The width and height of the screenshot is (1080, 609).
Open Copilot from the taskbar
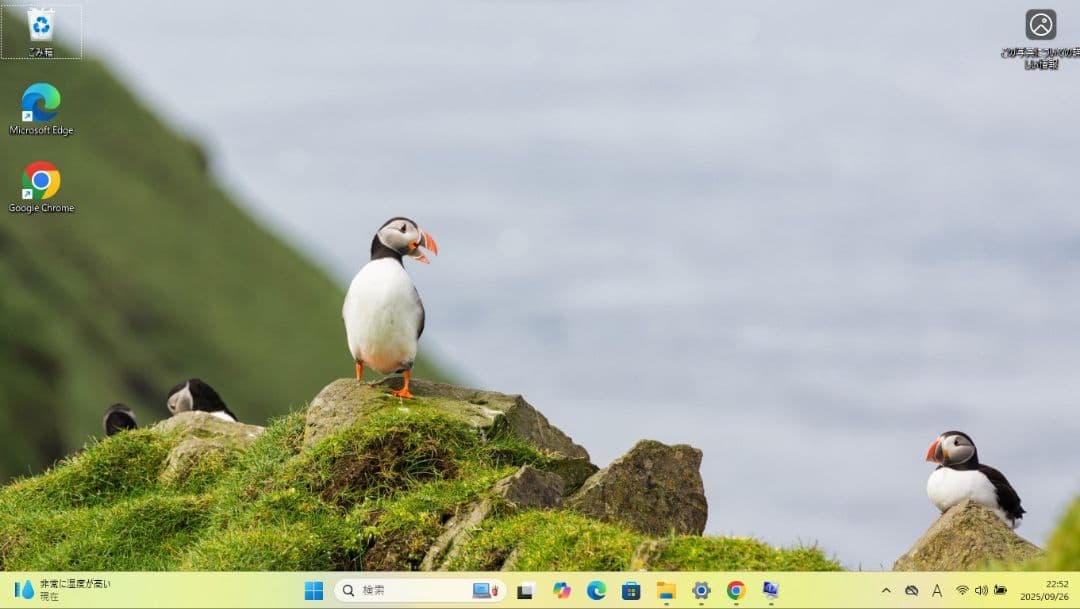click(561, 590)
